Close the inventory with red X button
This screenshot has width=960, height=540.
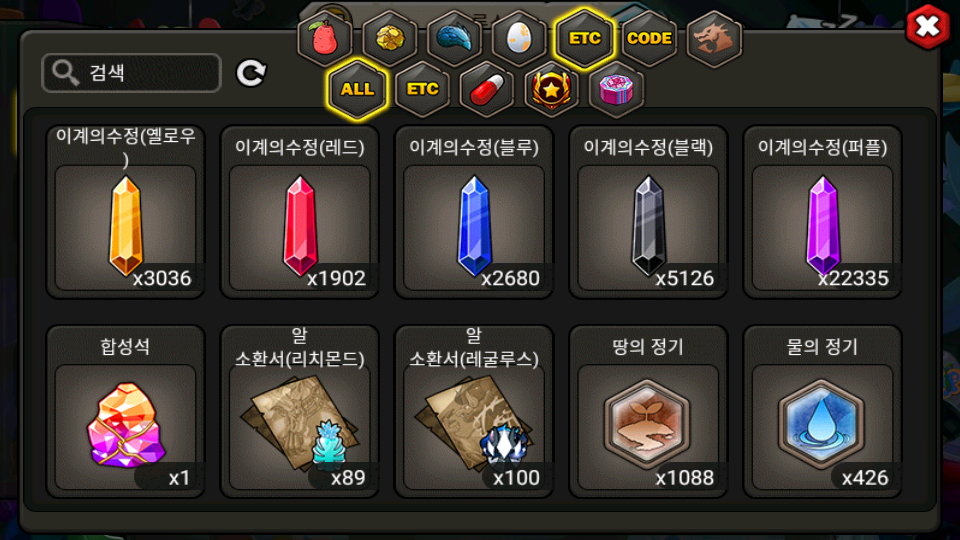(928, 26)
